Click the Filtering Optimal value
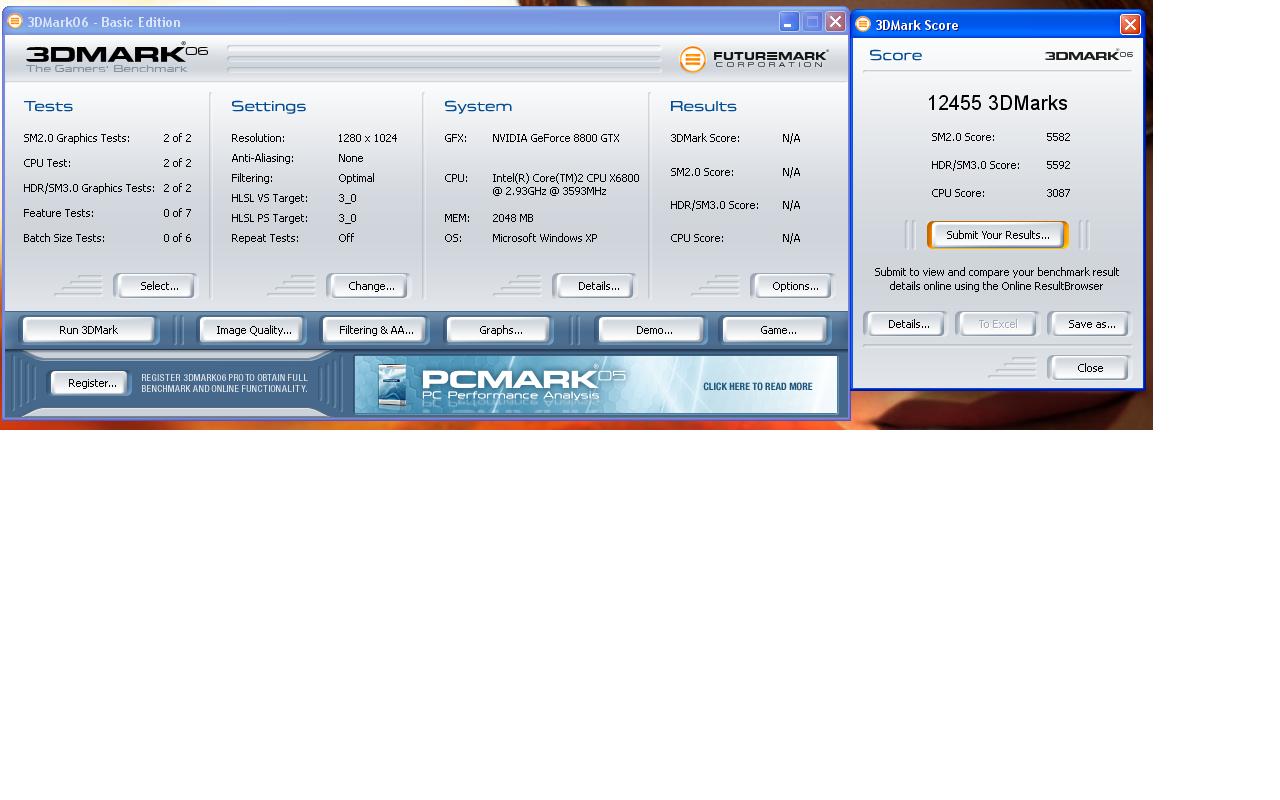The height and width of the screenshot is (800, 1280). point(356,178)
